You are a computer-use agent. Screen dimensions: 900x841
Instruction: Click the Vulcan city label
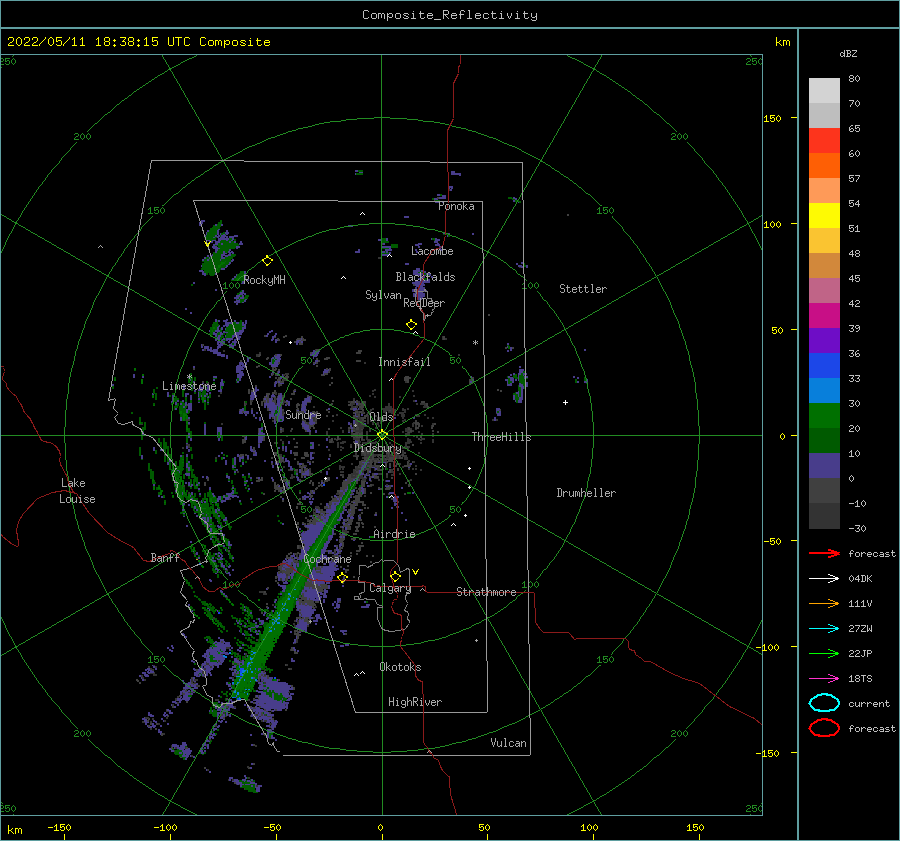click(509, 743)
